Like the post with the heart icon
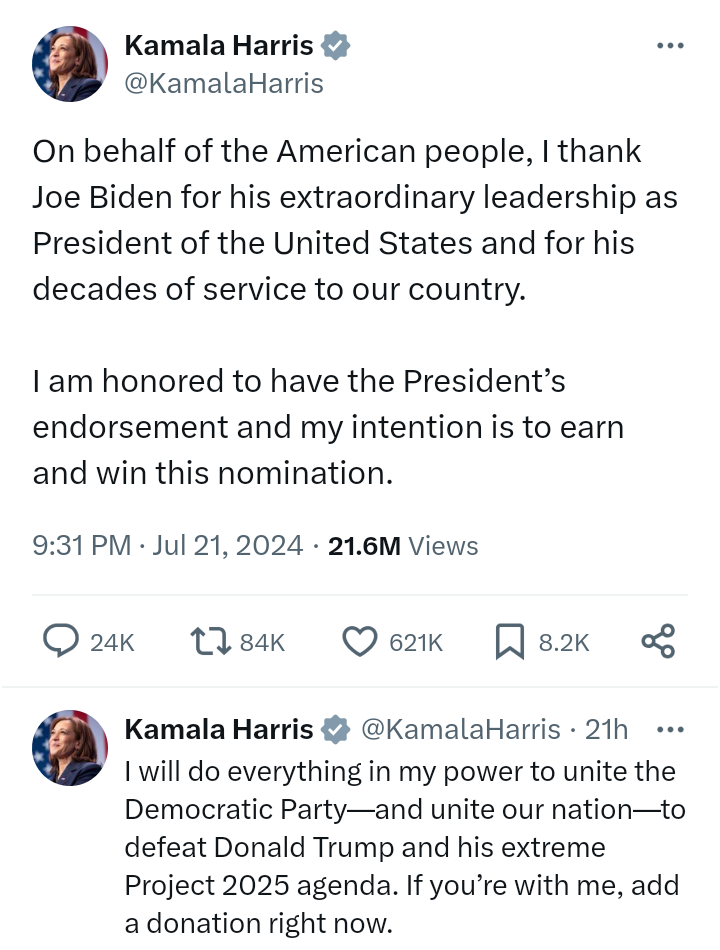This screenshot has height=950, width=720. pyautogui.click(x=359, y=641)
